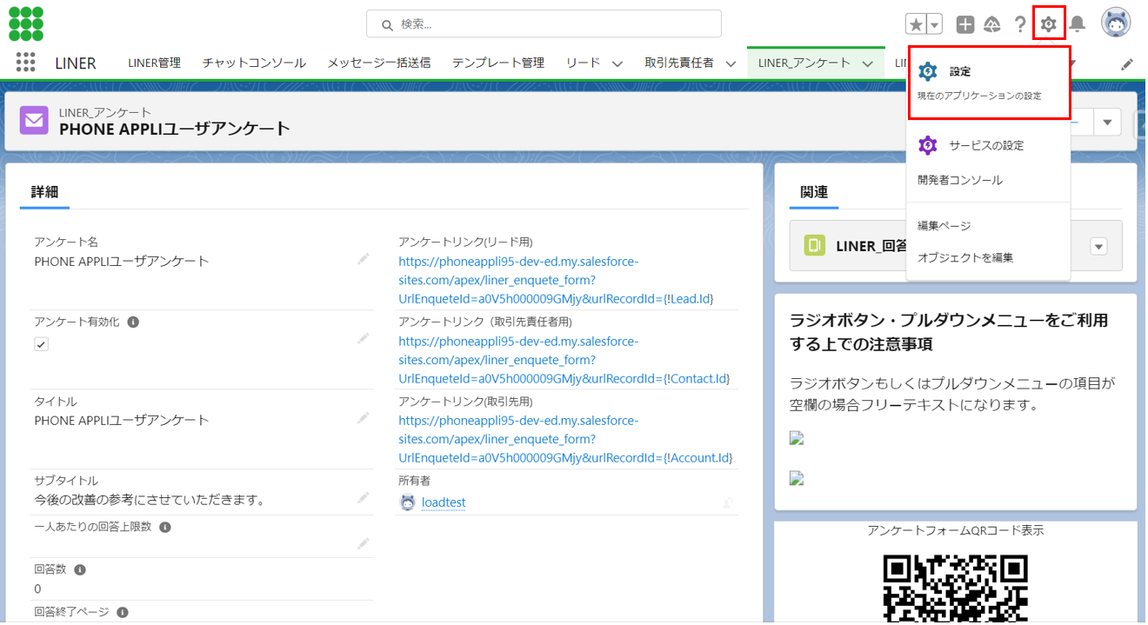
Task: Open the user profile avatar
Action: coord(1116,23)
